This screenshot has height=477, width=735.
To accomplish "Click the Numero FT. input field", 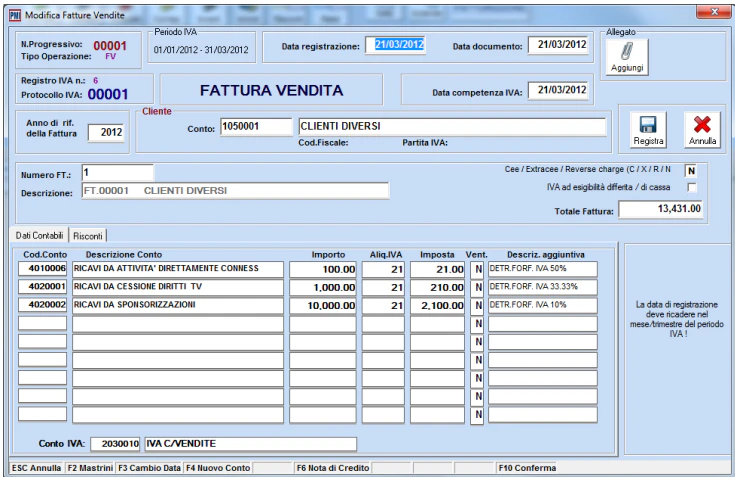I will tap(118, 172).
